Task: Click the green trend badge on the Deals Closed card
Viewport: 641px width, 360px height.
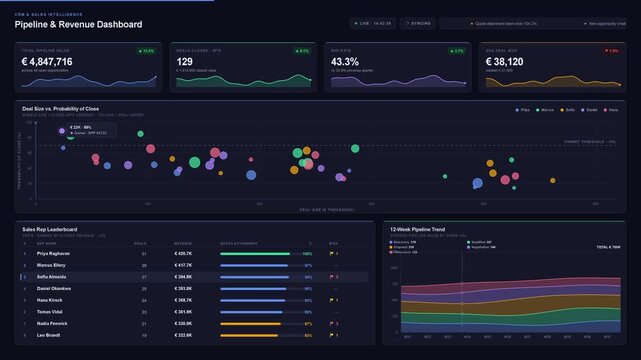Action: (302, 51)
